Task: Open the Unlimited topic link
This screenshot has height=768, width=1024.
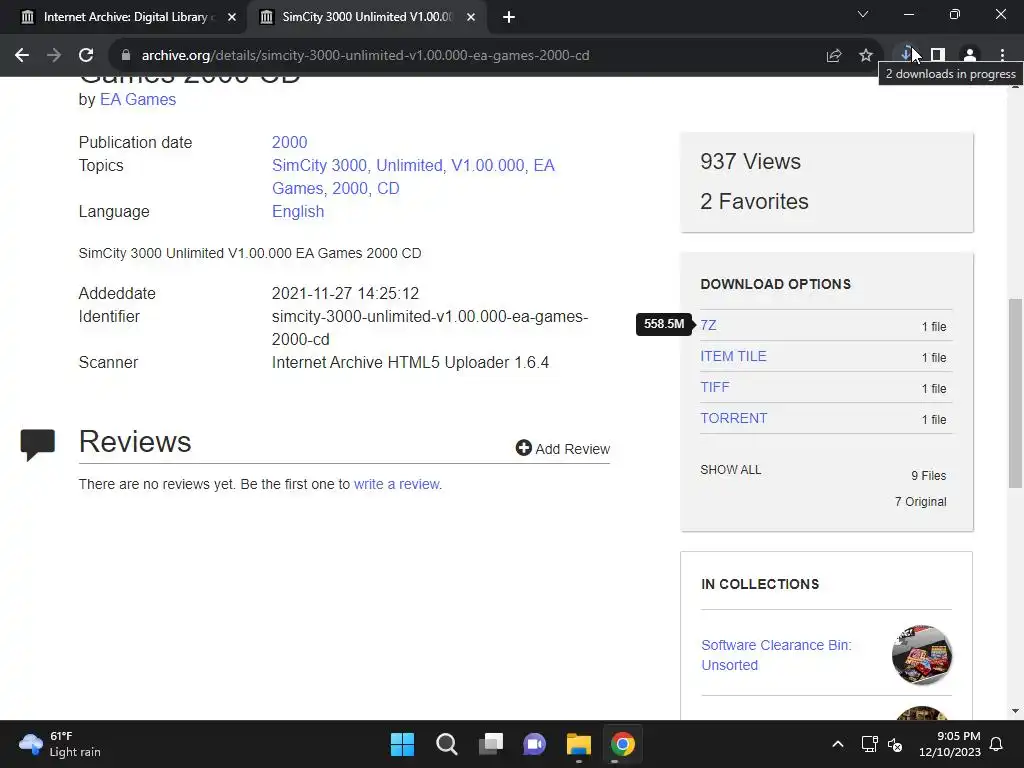Action: [409, 165]
